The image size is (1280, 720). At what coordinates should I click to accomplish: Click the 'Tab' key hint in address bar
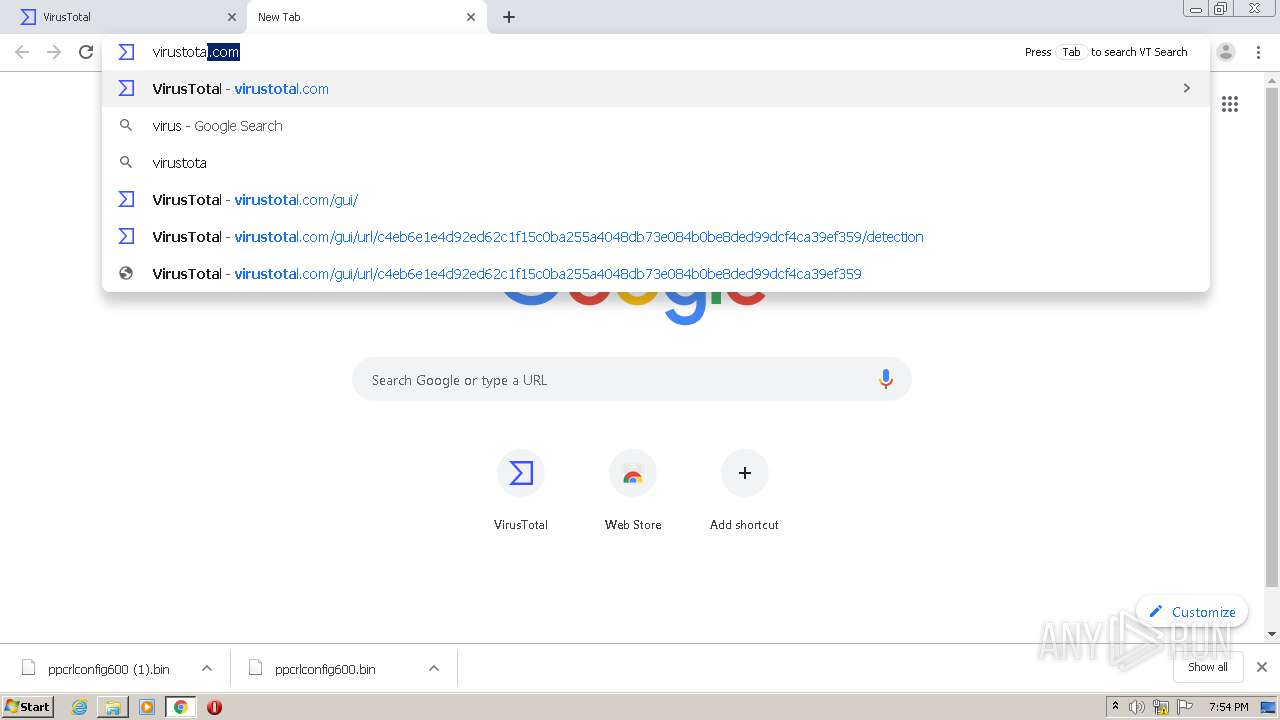pos(1071,52)
